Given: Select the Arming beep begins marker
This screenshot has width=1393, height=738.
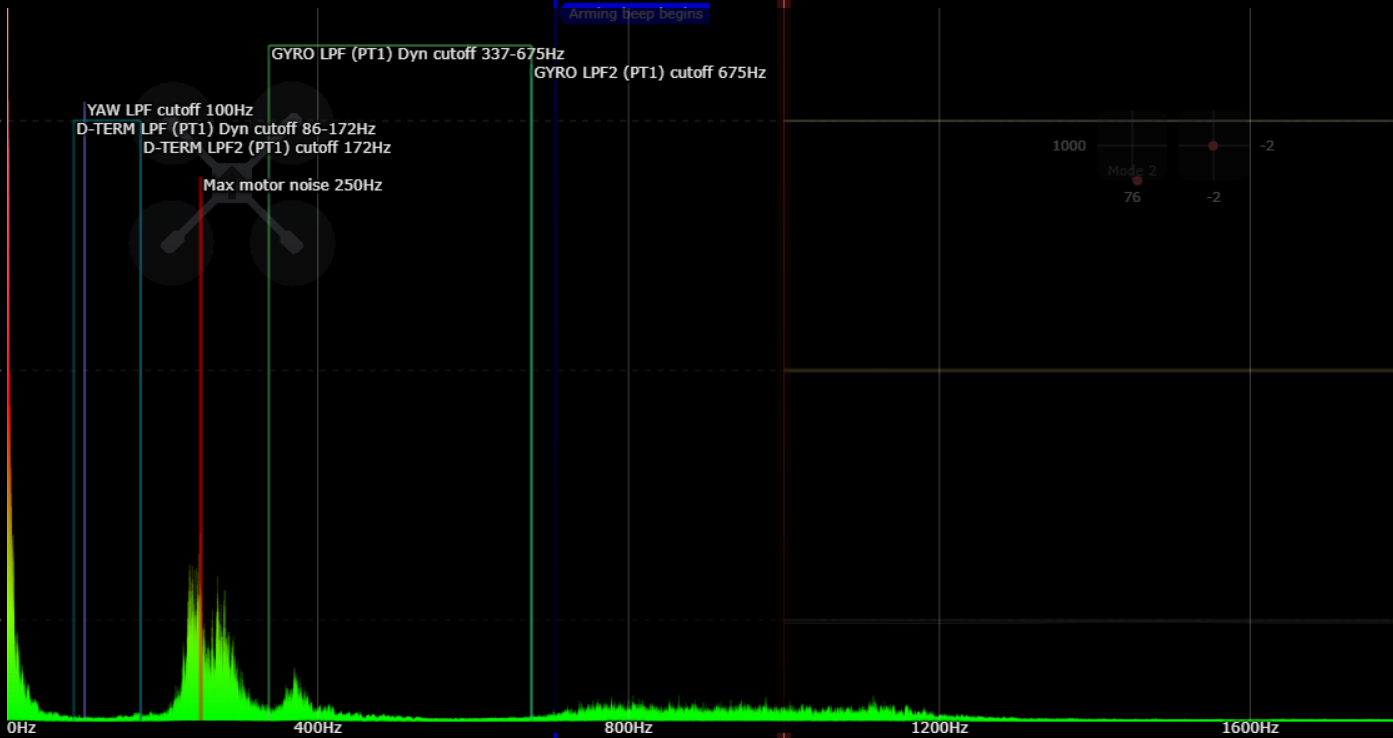Looking at the screenshot, I should point(635,14).
